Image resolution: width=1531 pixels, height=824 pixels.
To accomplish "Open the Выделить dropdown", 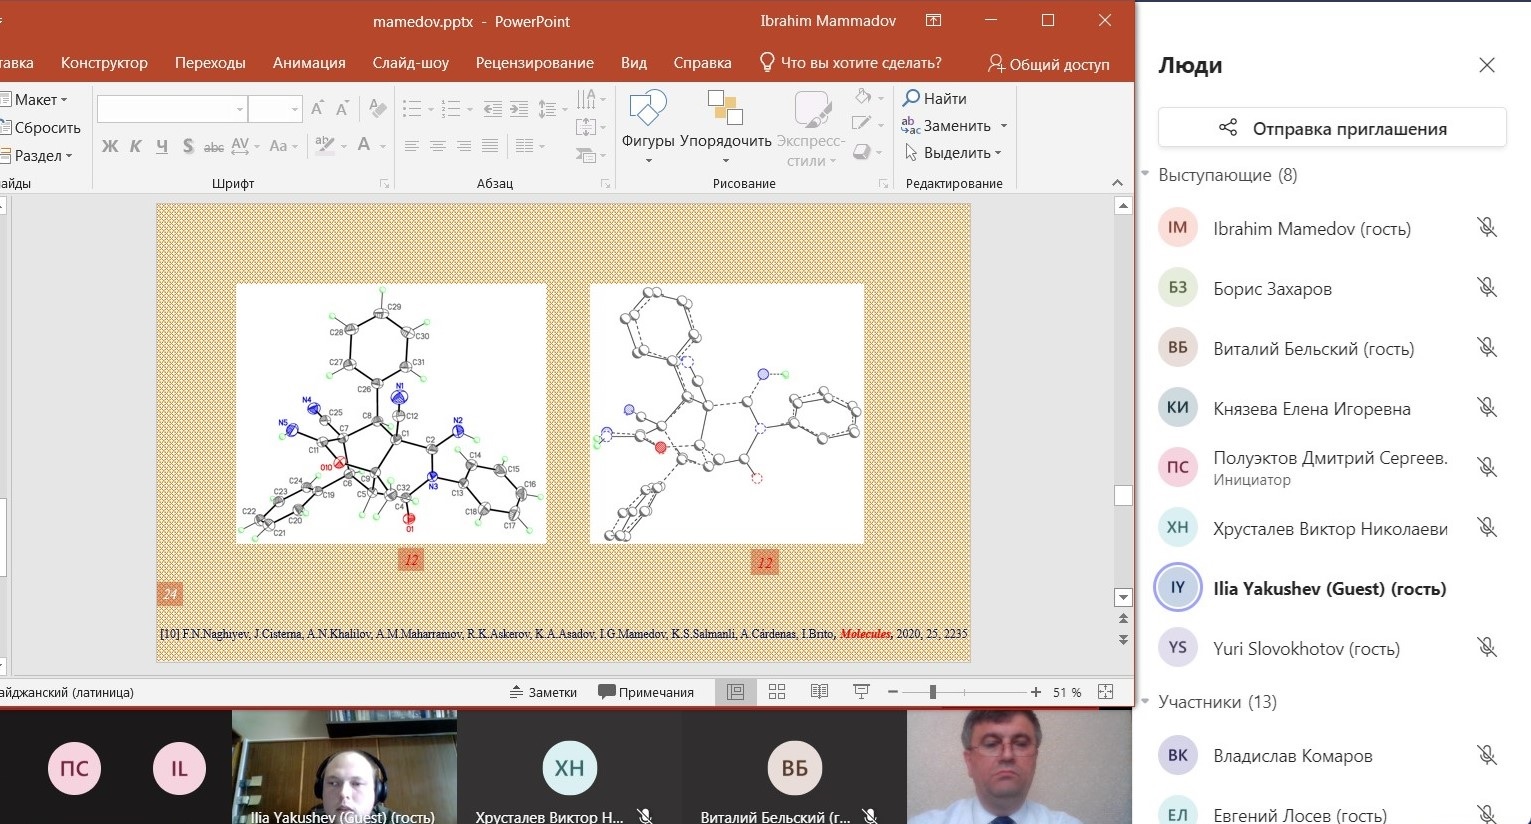I will point(955,153).
